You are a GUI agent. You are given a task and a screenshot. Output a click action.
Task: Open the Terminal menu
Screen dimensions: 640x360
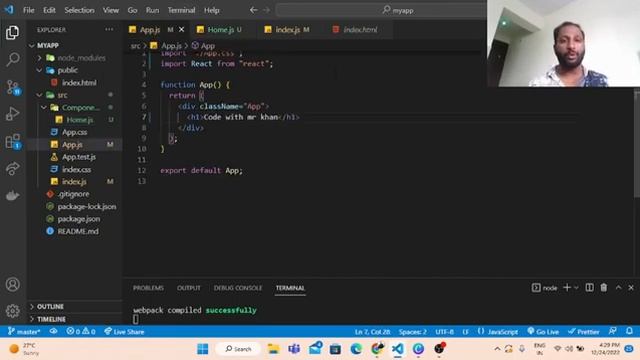pyautogui.click(x=181, y=10)
